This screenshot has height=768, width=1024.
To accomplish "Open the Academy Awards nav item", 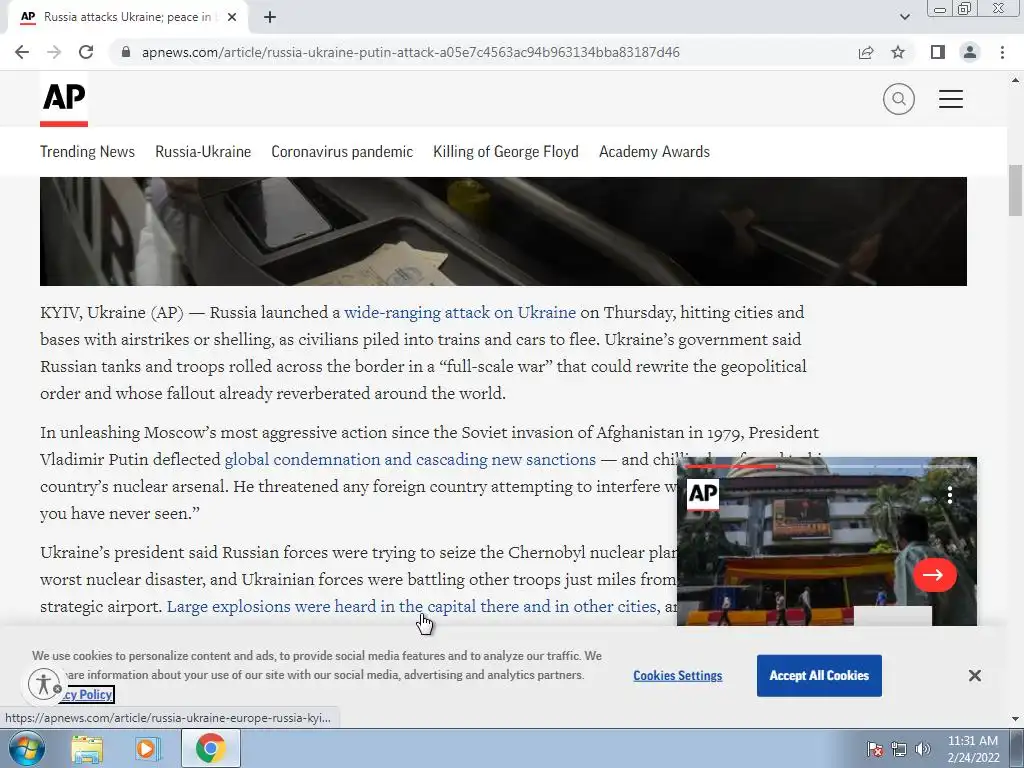I will pyautogui.click(x=654, y=152).
